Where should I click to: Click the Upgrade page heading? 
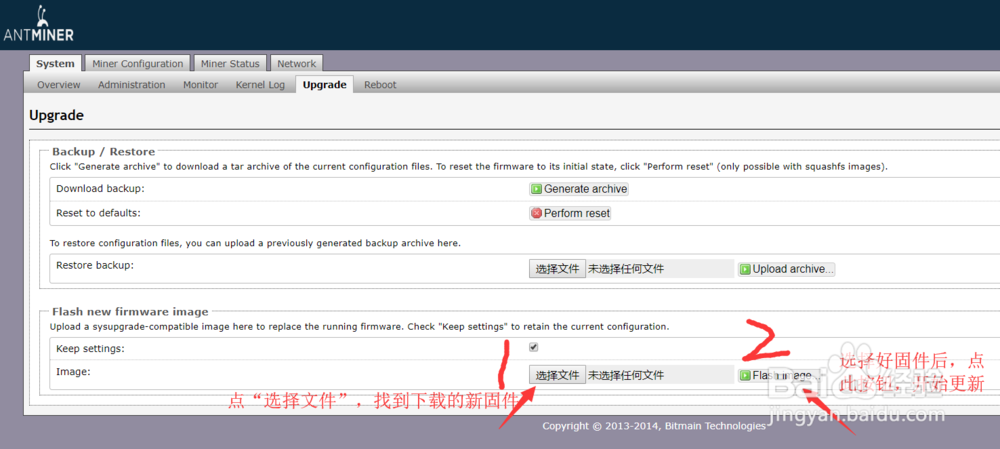pos(56,115)
